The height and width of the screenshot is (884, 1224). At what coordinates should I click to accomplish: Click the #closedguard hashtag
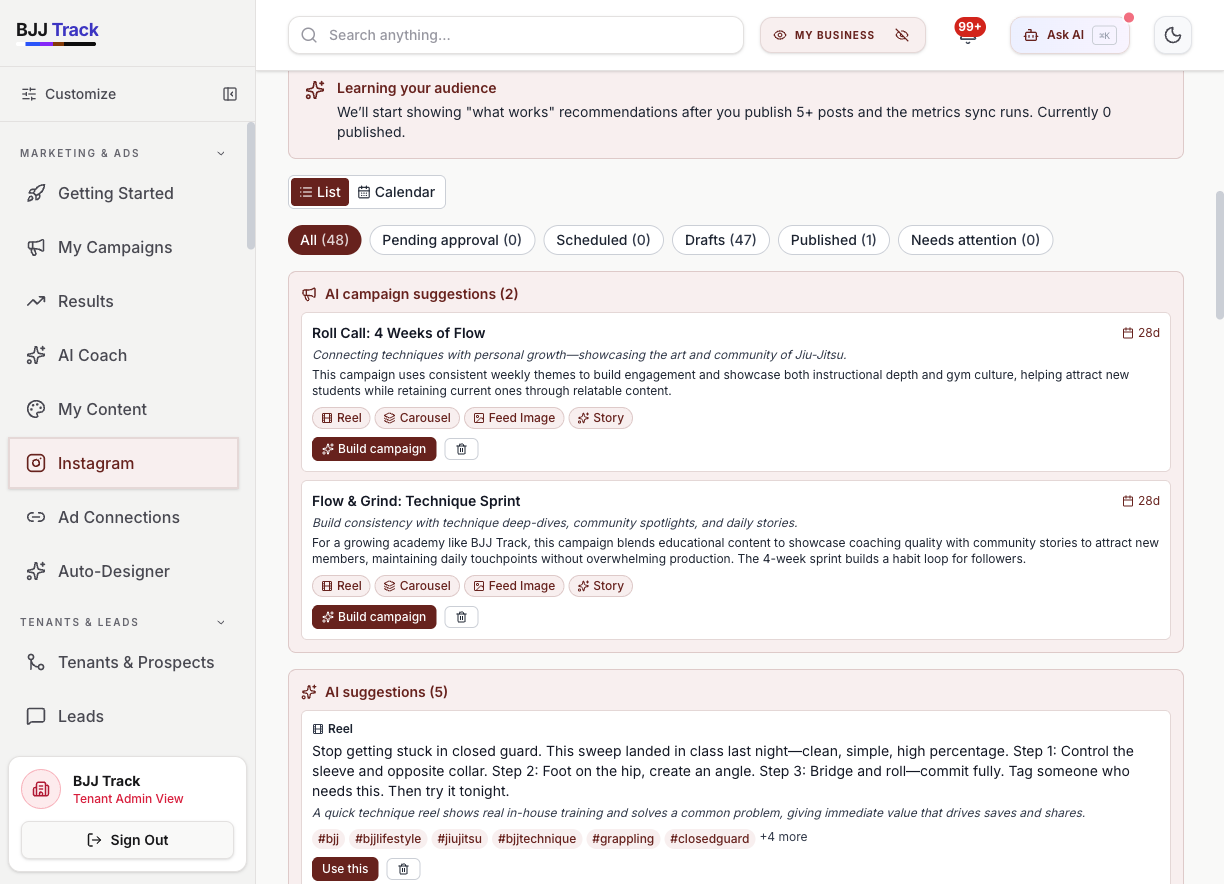(710, 839)
